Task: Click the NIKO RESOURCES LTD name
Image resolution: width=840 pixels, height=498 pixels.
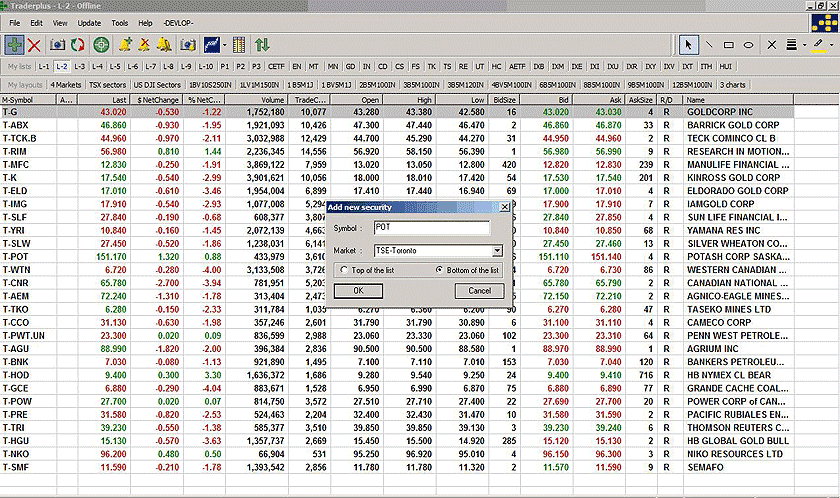Action: click(x=735, y=454)
